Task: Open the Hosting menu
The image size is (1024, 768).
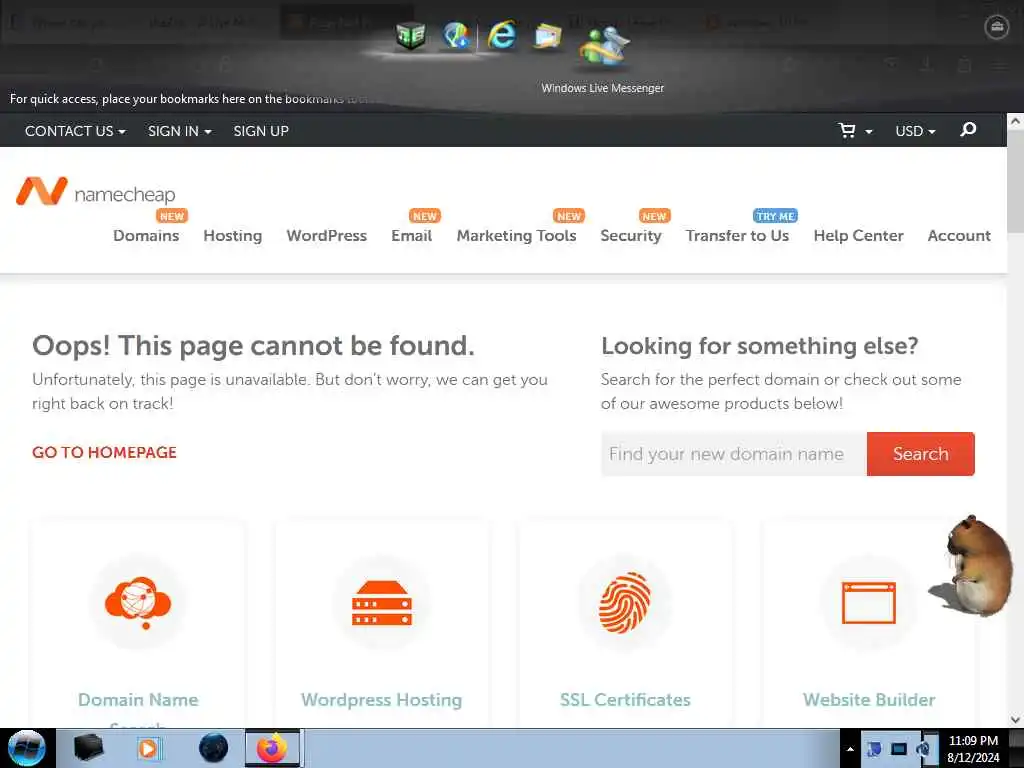Action: click(x=232, y=235)
